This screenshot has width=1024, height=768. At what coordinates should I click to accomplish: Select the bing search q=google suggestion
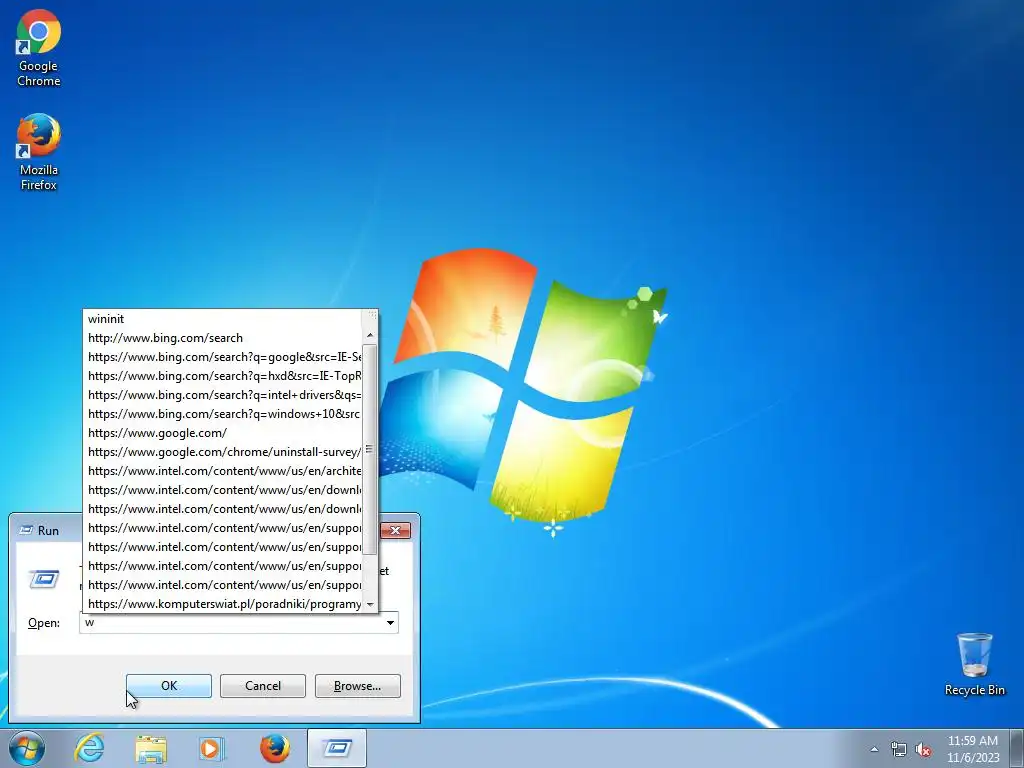[222, 357]
